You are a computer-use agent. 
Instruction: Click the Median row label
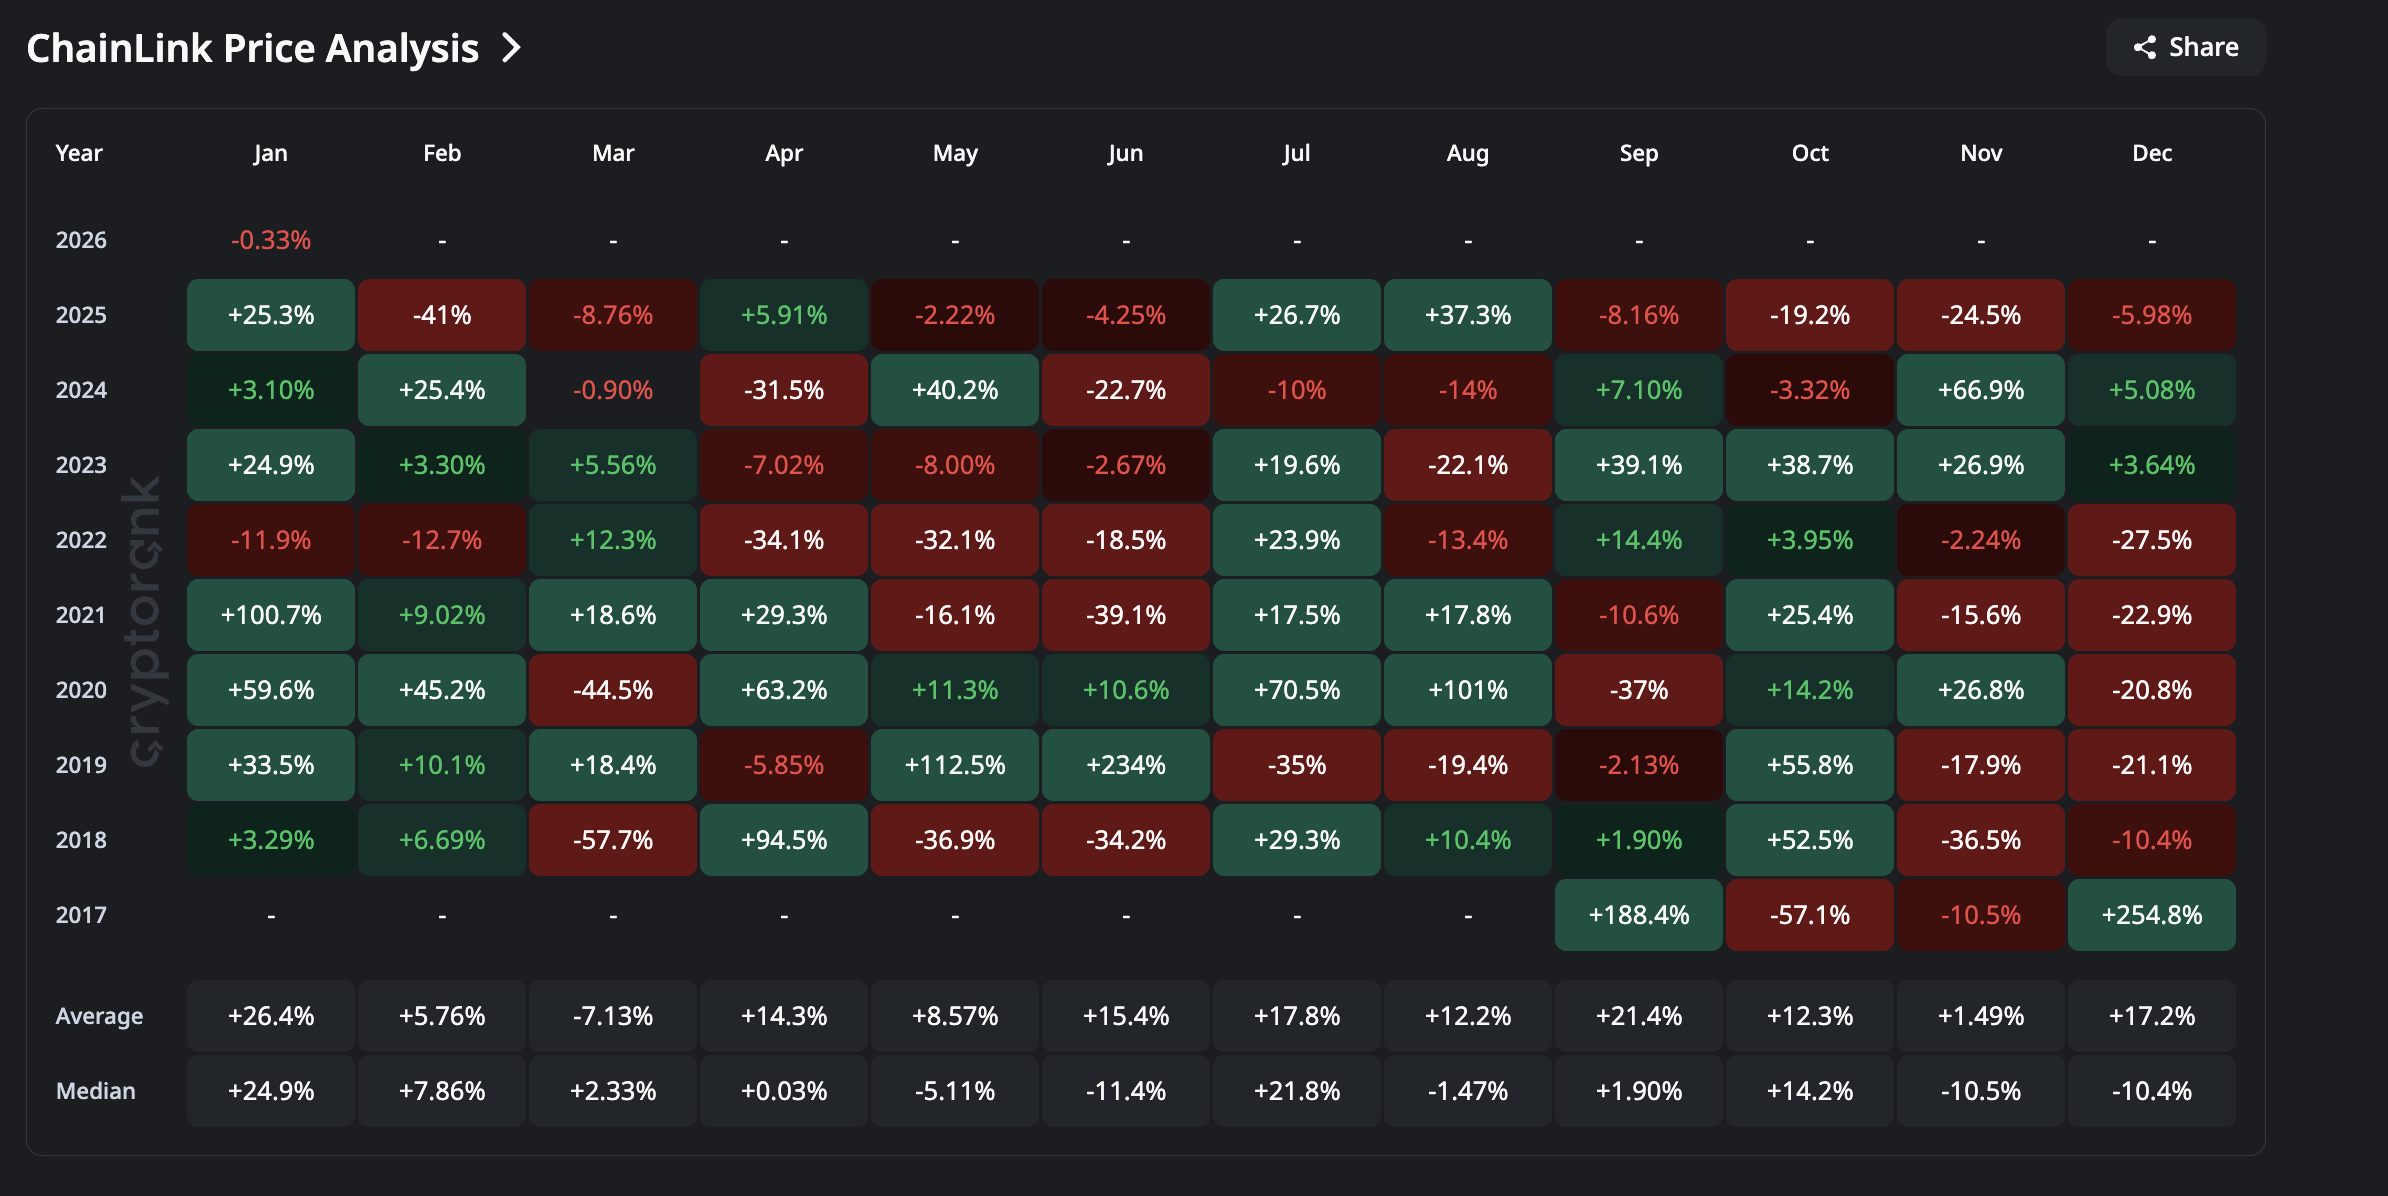pos(95,1090)
